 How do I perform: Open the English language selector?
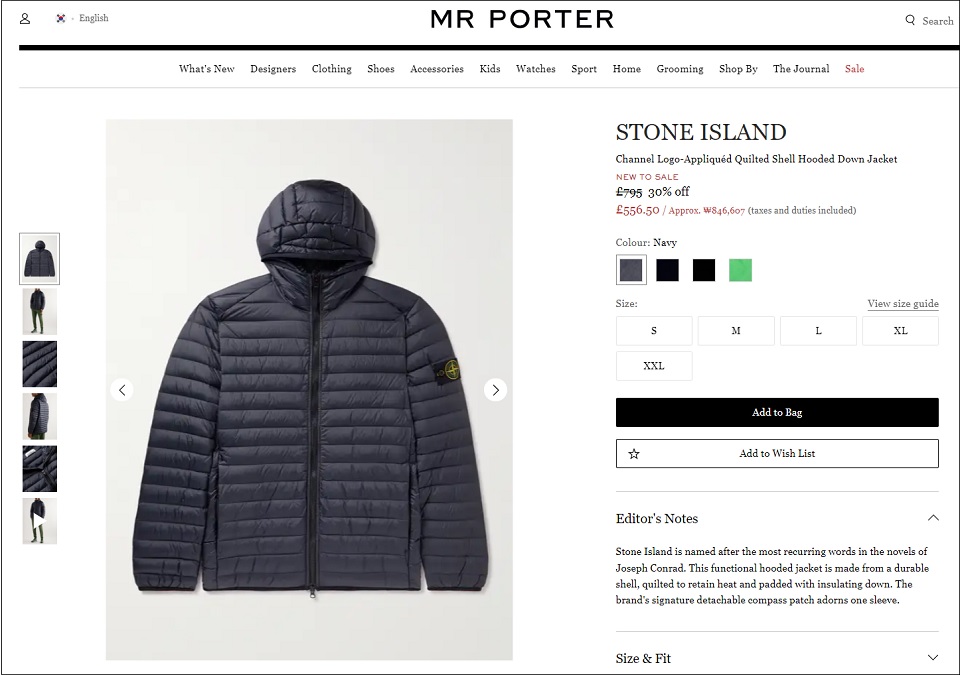pyautogui.click(x=94, y=18)
